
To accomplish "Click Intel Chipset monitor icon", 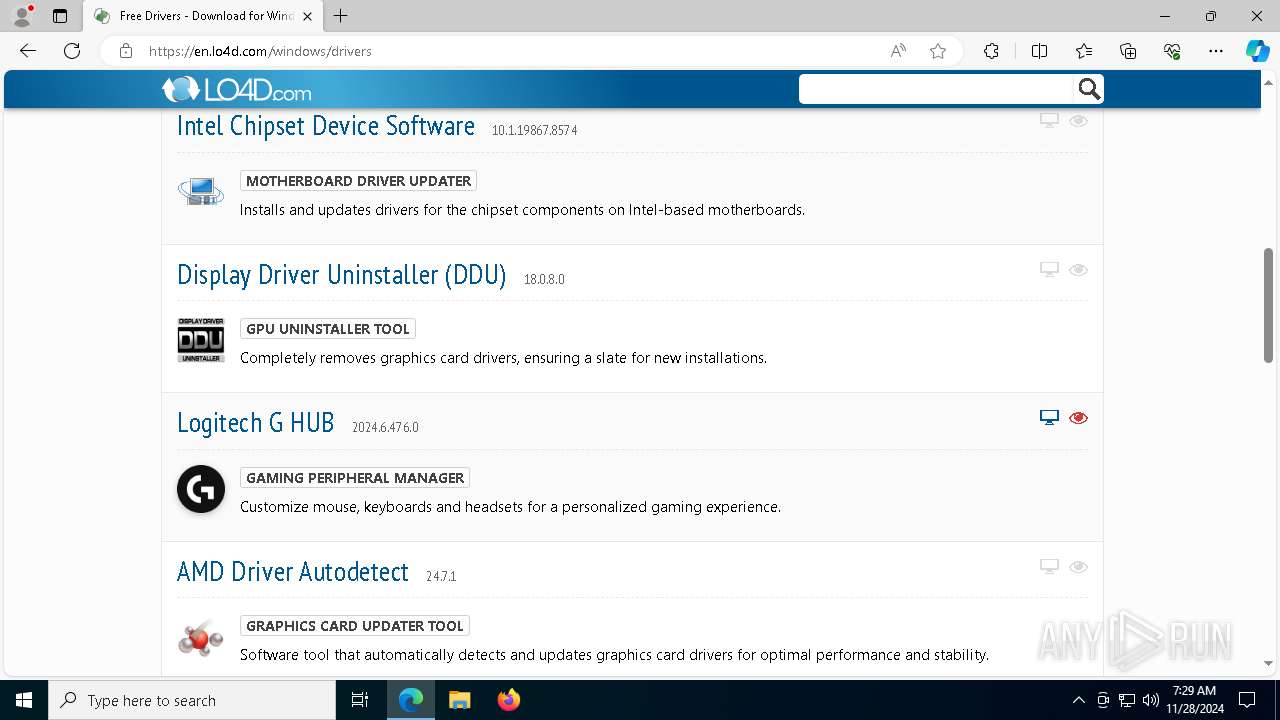I will point(1049,120).
